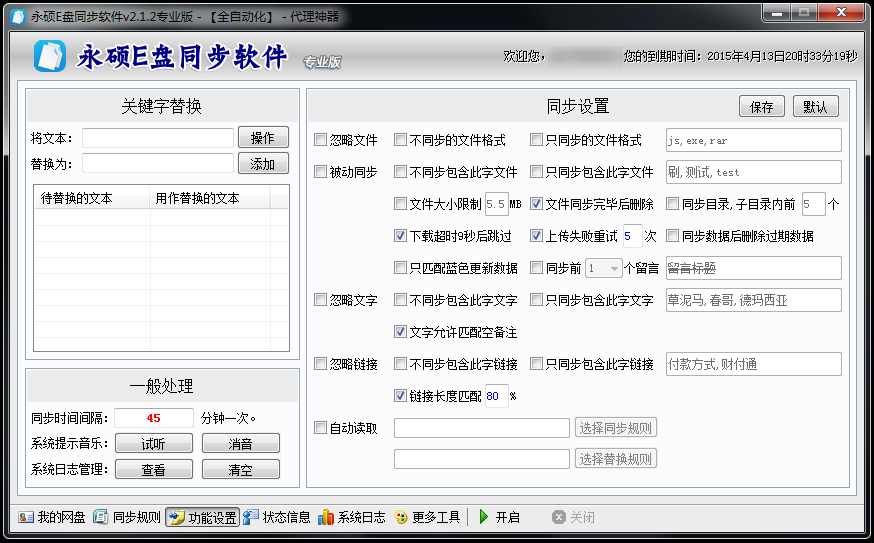The width and height of the screenshot is (874, 543).
Task: Click the 试听 music preview button
Action: click(153, 443)
